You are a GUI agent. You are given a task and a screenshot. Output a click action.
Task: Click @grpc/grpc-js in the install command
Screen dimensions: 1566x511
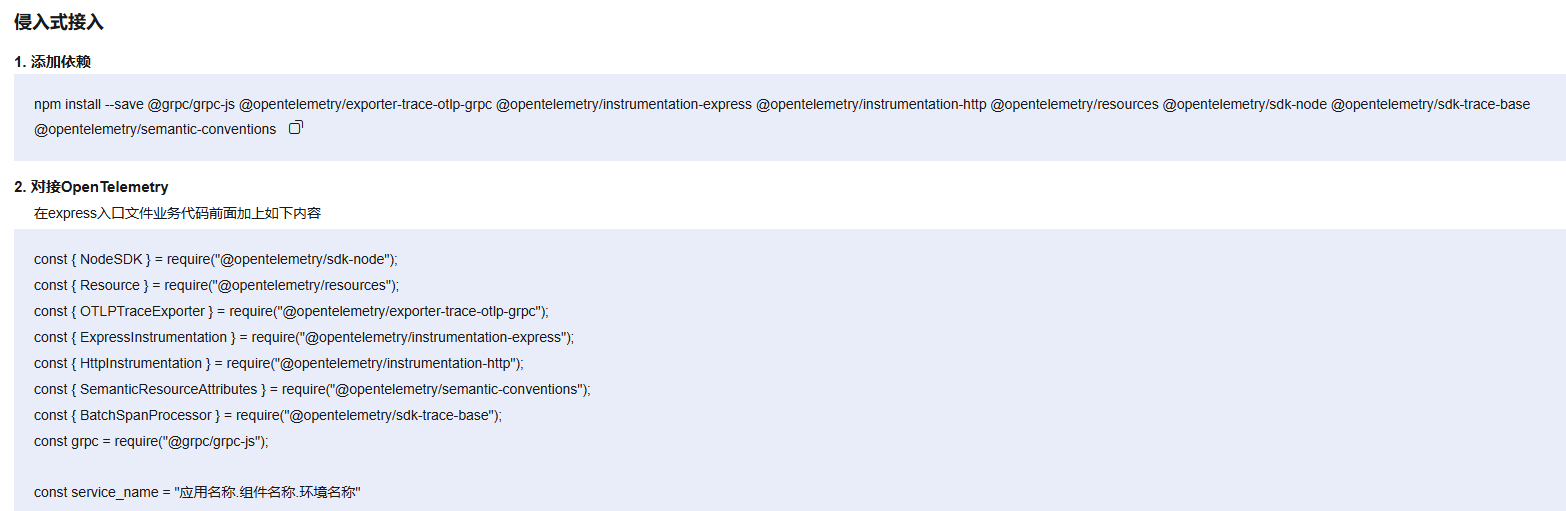point(191,104)
